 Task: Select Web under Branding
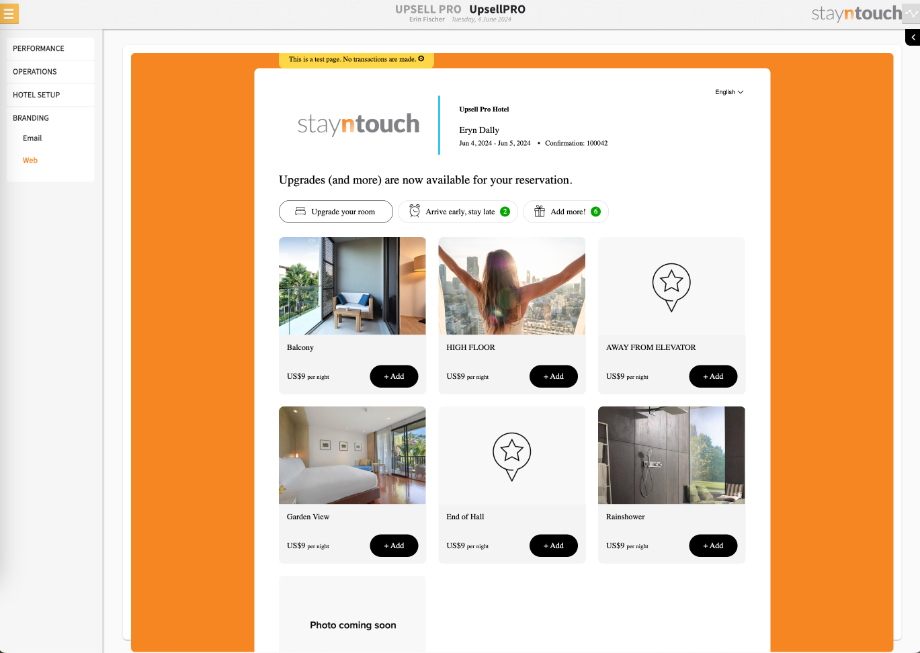pos(30,160)
